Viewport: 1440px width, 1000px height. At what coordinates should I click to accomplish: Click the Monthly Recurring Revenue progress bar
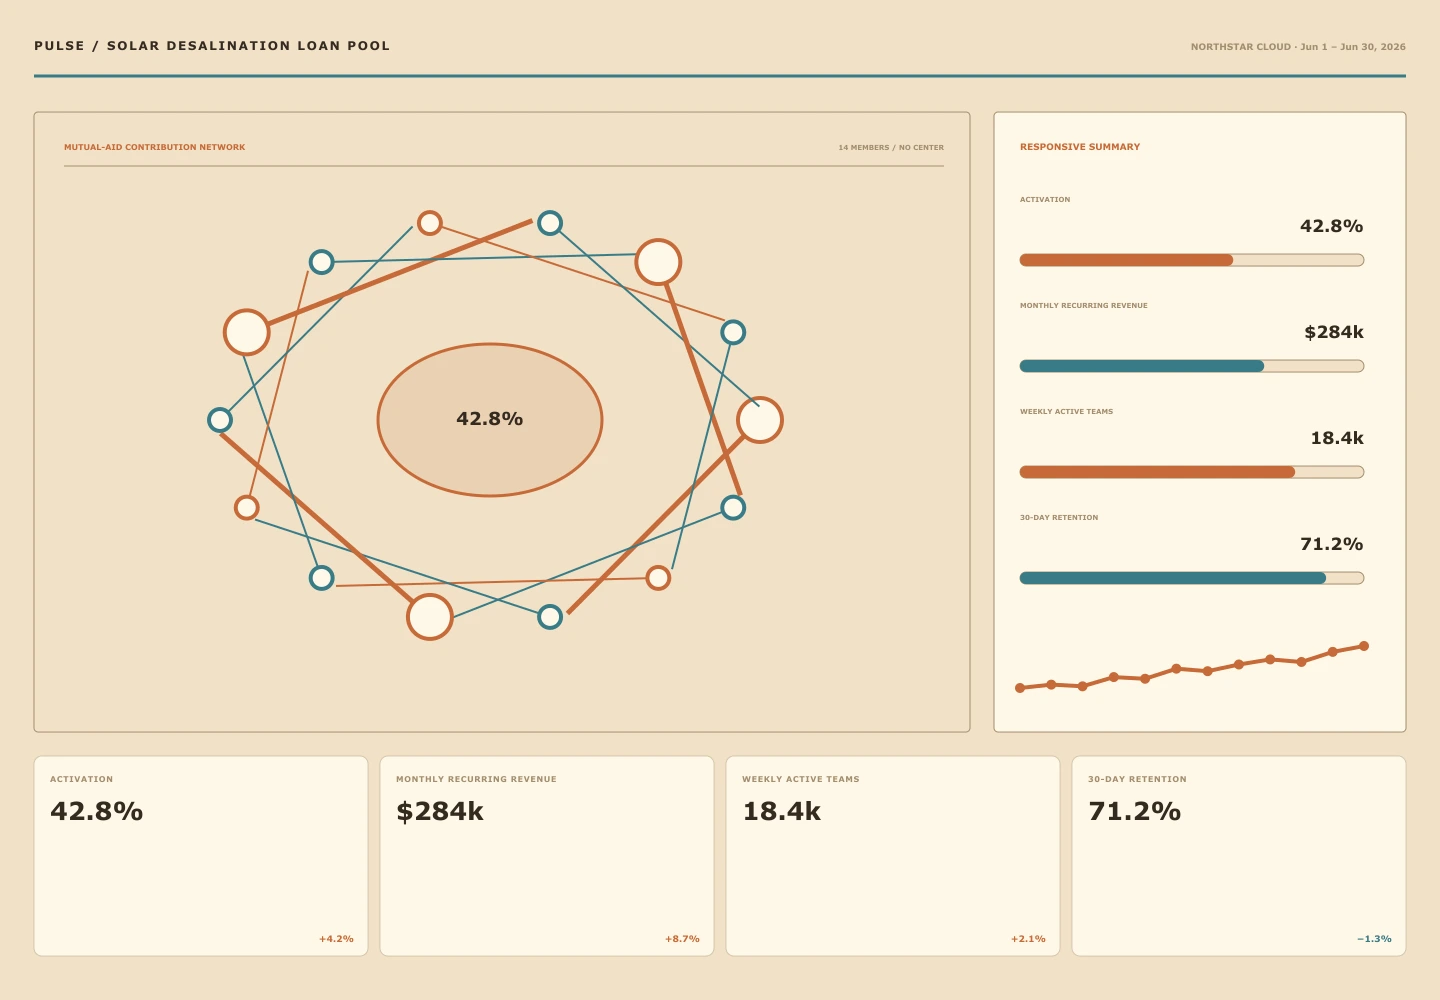(x=1192, y=366)
